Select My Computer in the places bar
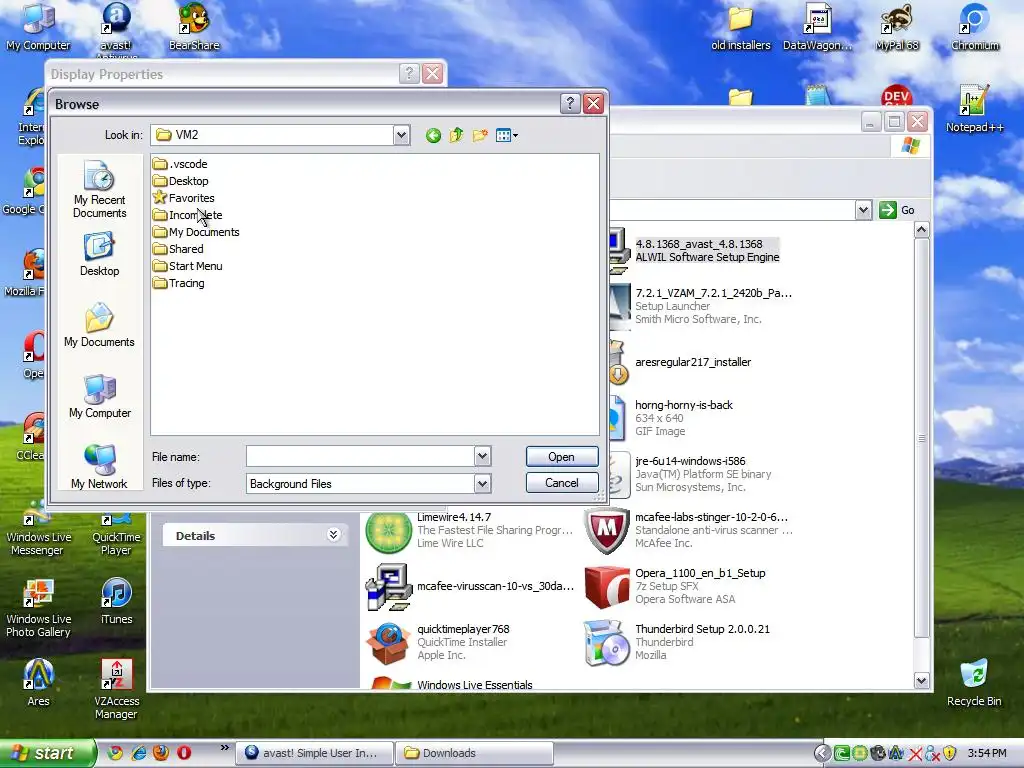This screenshot has height=768, width=1024. (x=99, y=396)
